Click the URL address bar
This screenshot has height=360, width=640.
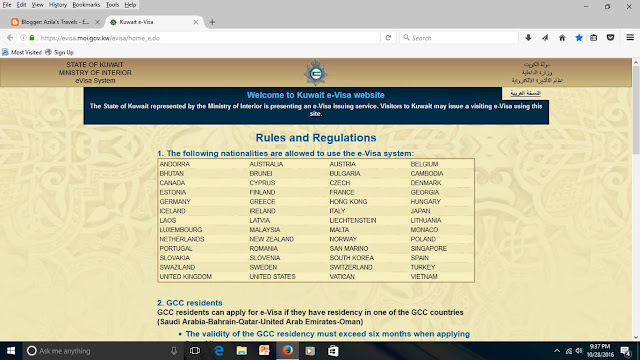pyautogui.click(x=209, y=38)
